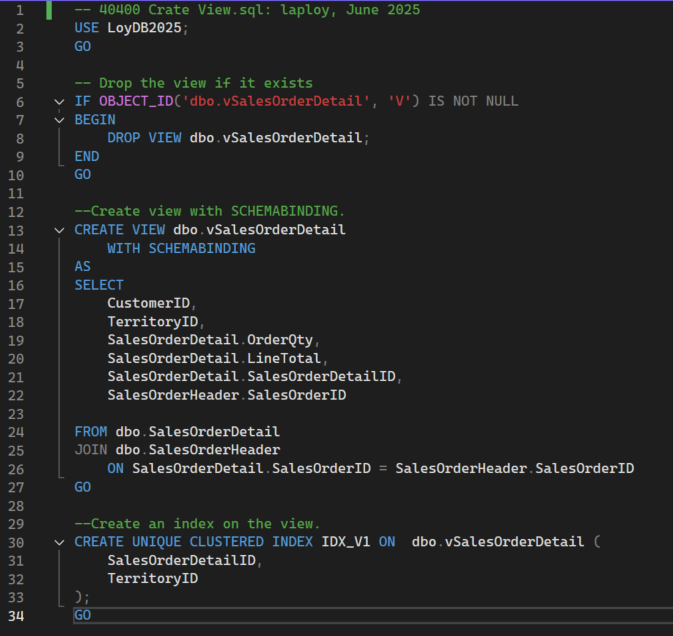This screenshot has width=673, height=636.
Task: Click the final GO on line 34
Action: click(83, 615)
